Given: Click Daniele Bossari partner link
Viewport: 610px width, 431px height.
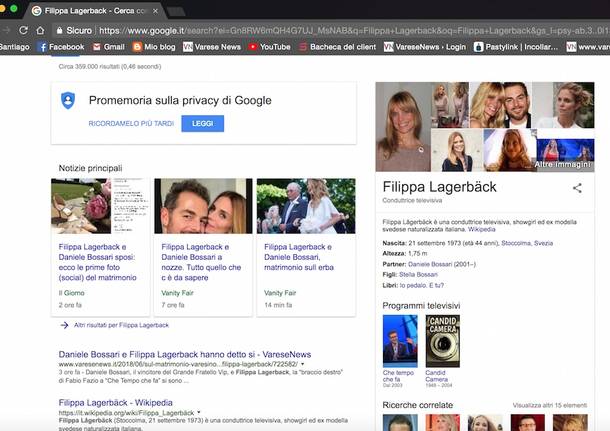Looking at the screenshot, I should 430,264.
